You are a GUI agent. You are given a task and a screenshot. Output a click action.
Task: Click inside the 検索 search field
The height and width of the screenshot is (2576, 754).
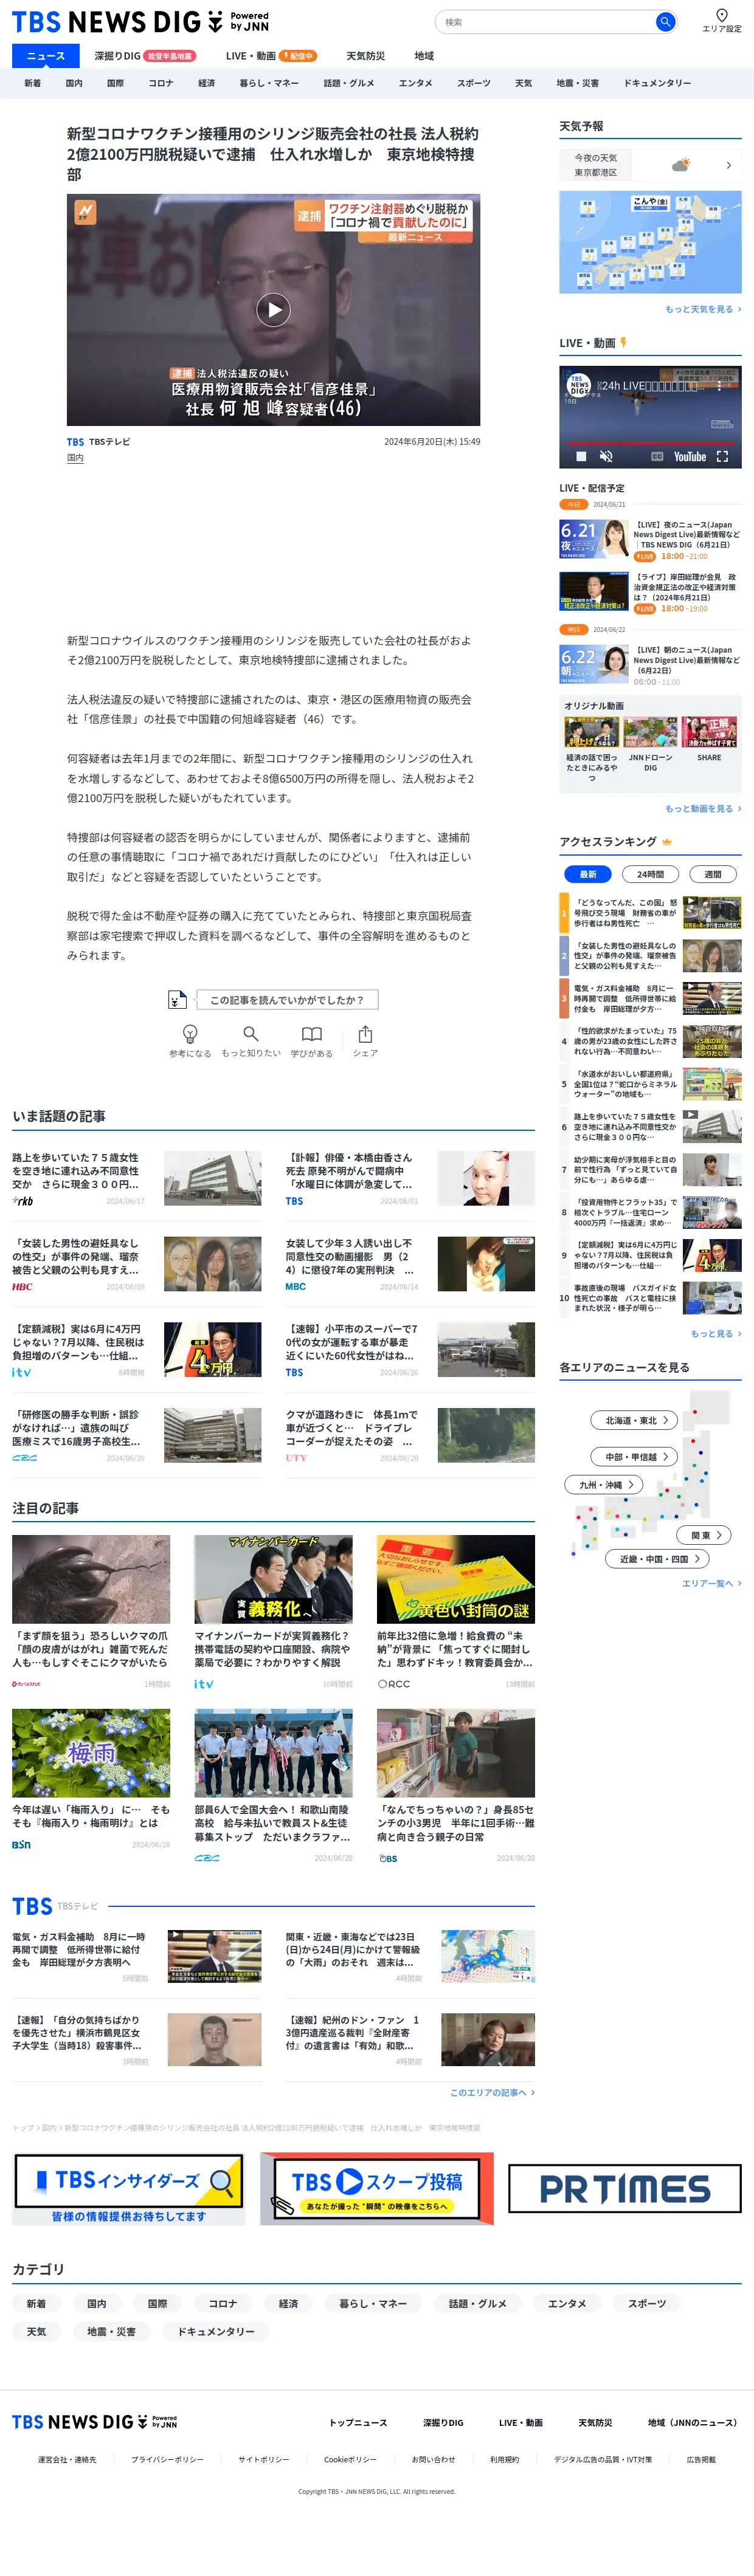[545, 22]
